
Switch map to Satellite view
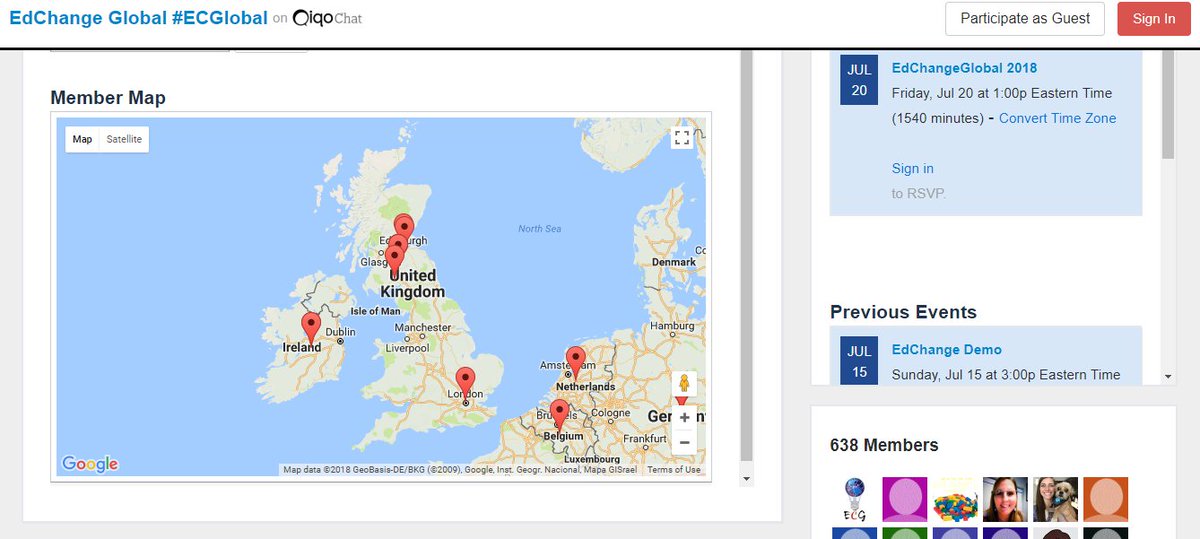[x=124, y=139]
